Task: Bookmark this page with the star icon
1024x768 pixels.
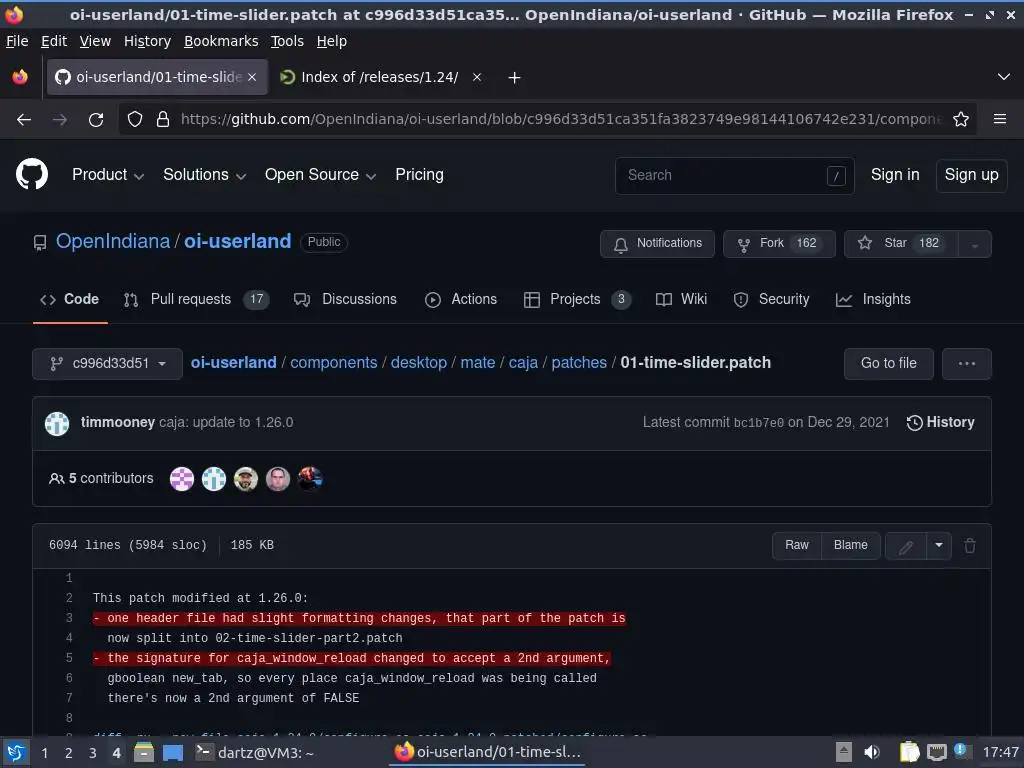Action: (x=961, y=119)
